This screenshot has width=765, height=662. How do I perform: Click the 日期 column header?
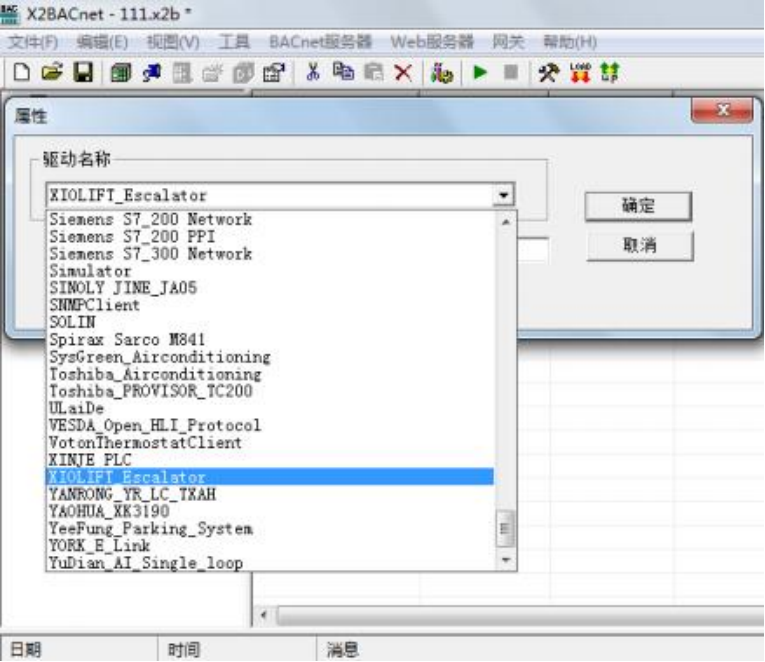pyautogui.click(x=79, y=649)
